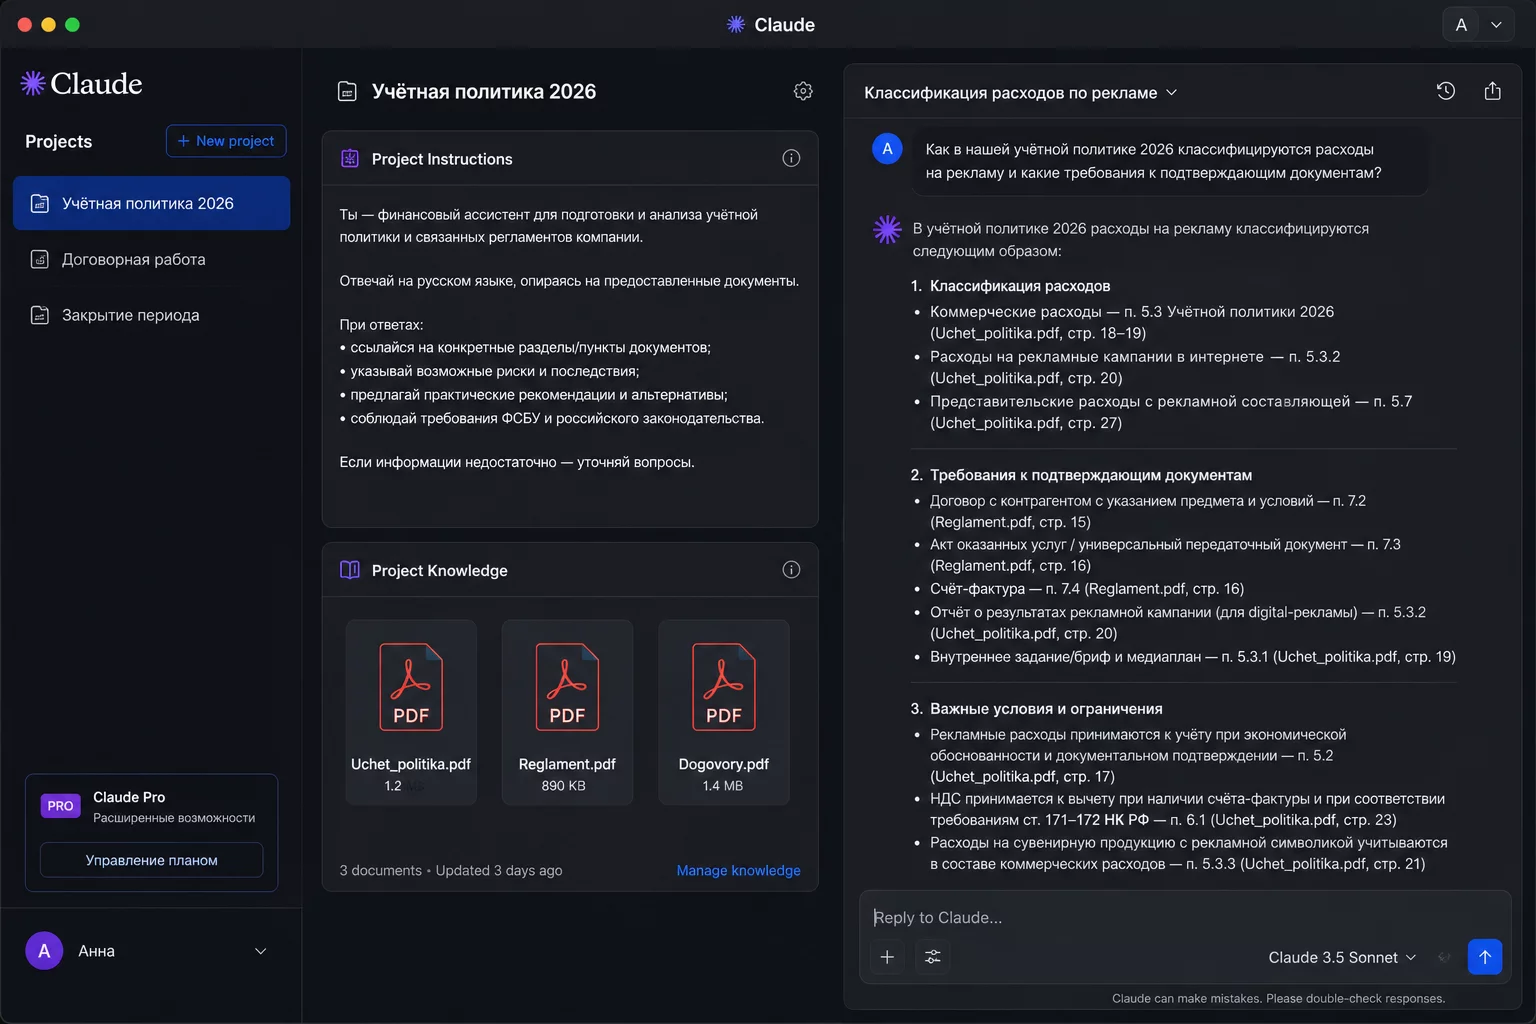This screenshot has width=1536, height=1024.
Task: Click the Анна avatar in the sidebar
Action: pos(44,951)
